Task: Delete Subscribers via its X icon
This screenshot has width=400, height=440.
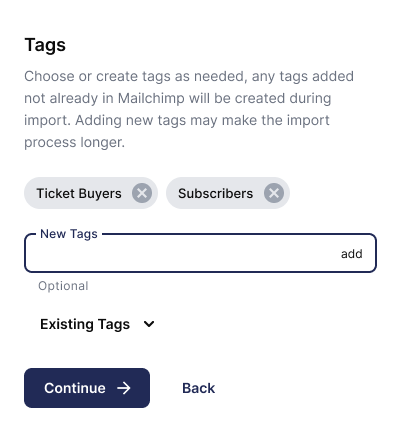Action: (x=274, y=193)
